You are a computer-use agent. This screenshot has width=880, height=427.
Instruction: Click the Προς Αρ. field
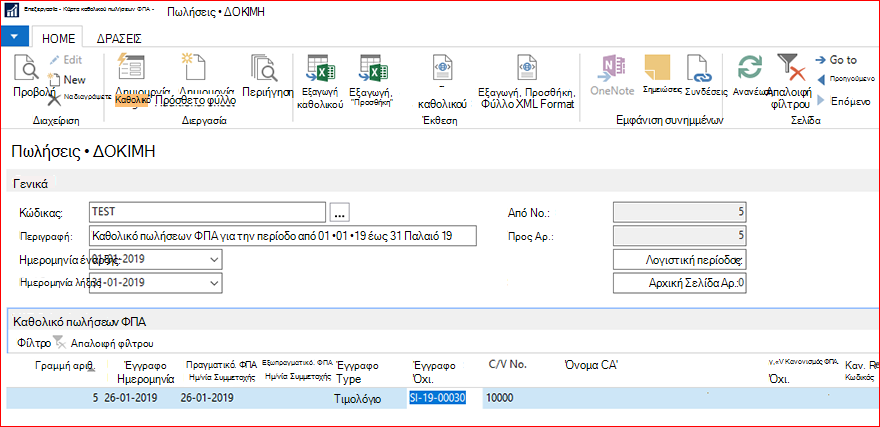pos(680,236)
